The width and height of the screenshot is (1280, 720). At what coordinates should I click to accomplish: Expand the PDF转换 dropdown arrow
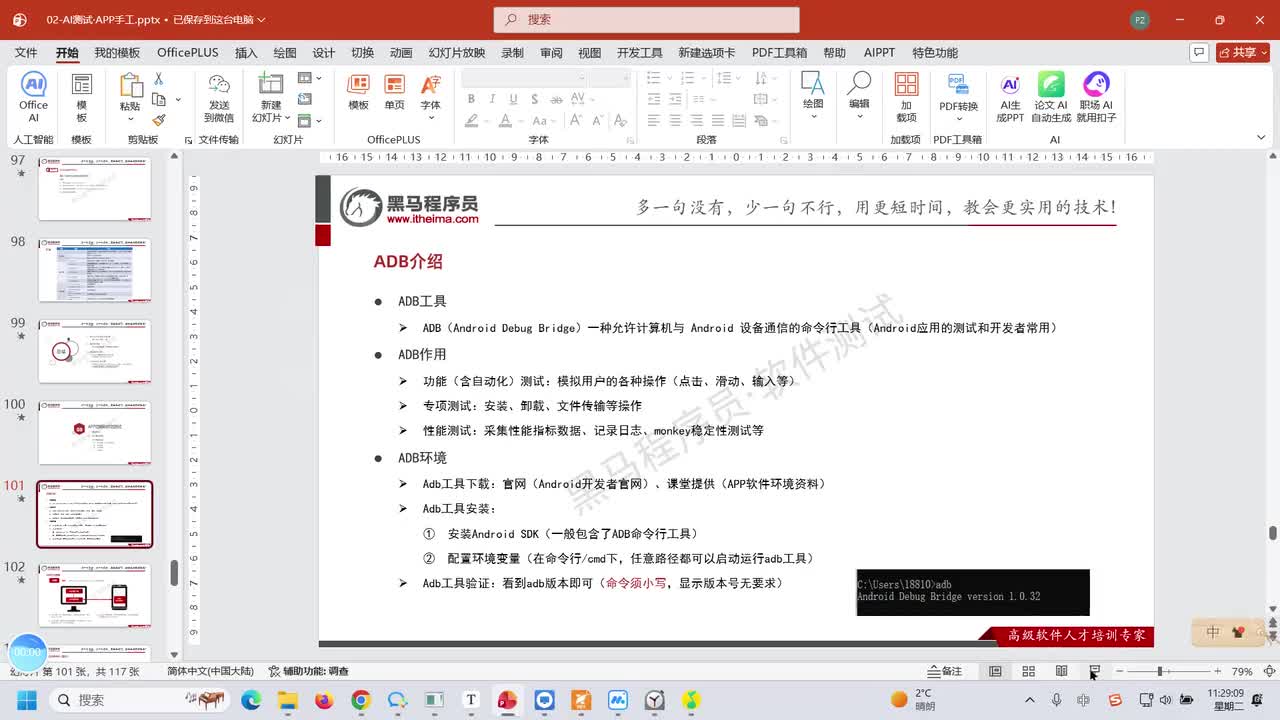[957, 119]
